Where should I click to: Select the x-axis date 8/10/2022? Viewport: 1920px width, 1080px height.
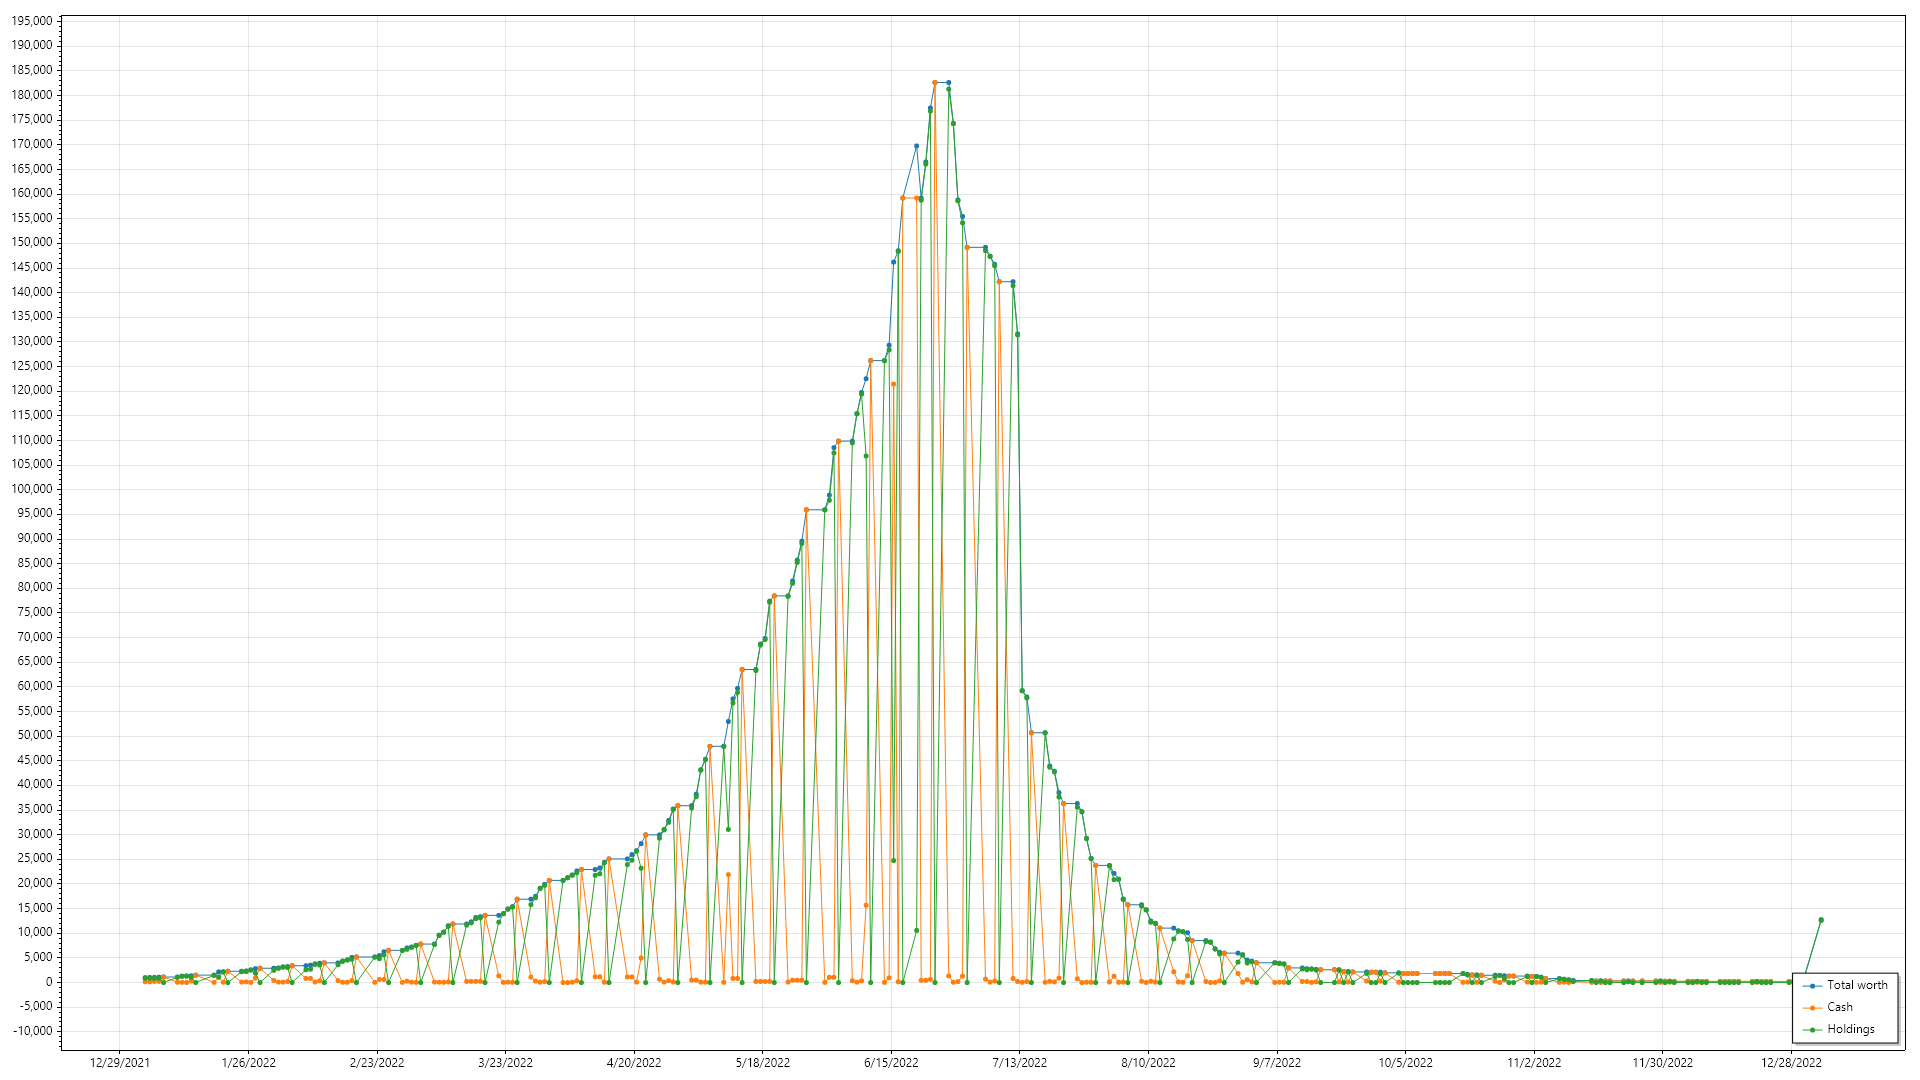pyautogui.click(x=1148, y=1063)
